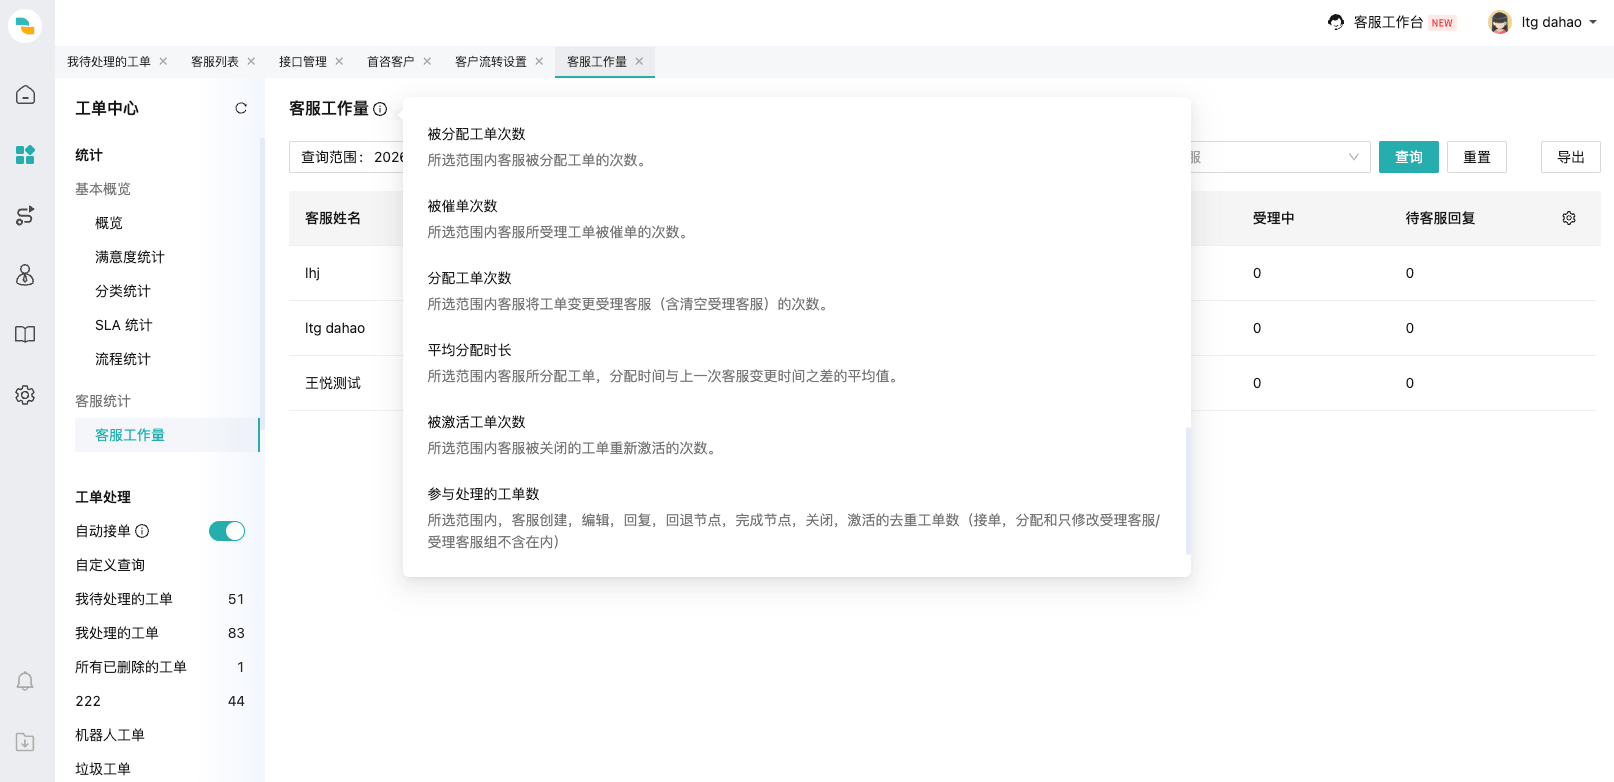Click info icon beside 客服工作量 title

(x=380, y=109)
